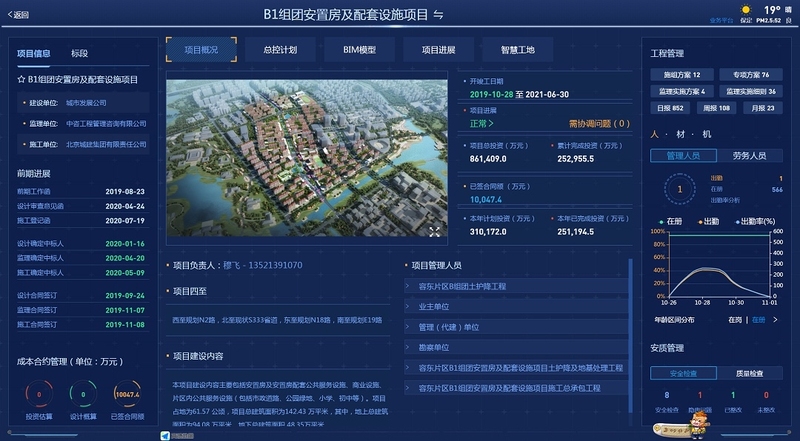Click the 北京城建集团有限责任公司 link
800x441 pixels.
pyautogui.click(x=106, y=144)
